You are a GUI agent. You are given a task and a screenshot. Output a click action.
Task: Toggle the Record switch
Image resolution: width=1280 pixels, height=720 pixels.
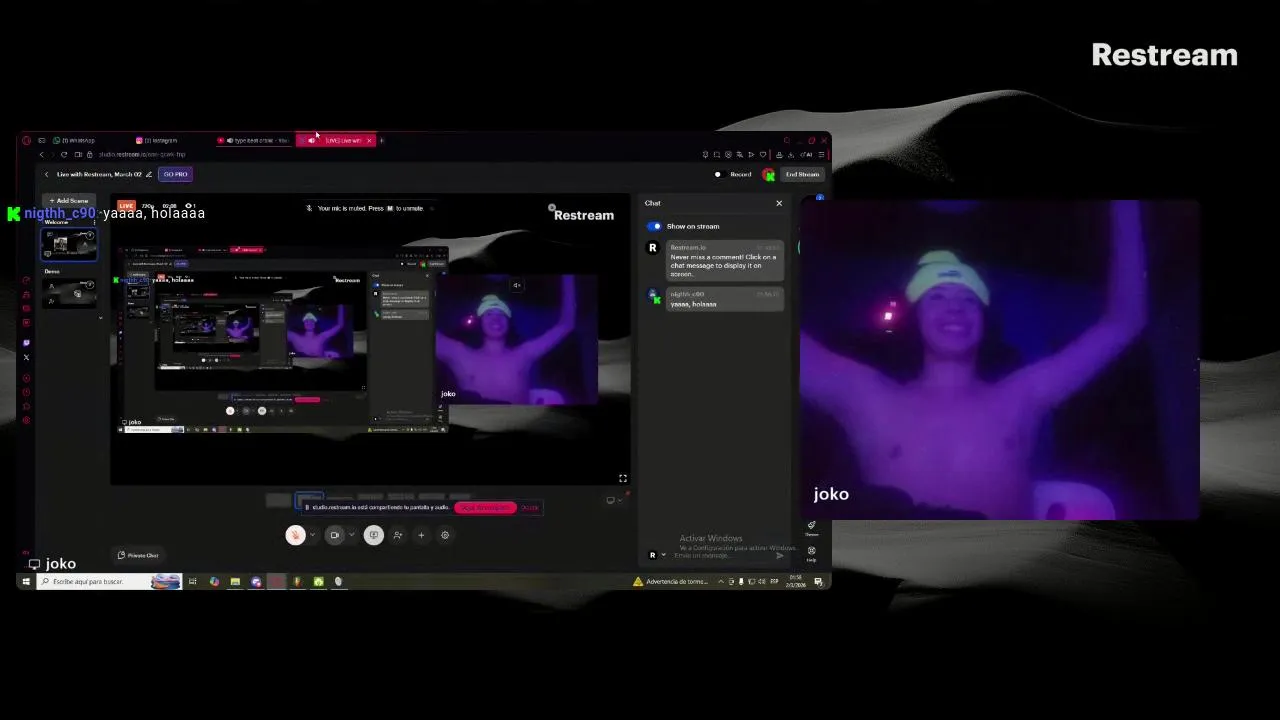(718, 174)
